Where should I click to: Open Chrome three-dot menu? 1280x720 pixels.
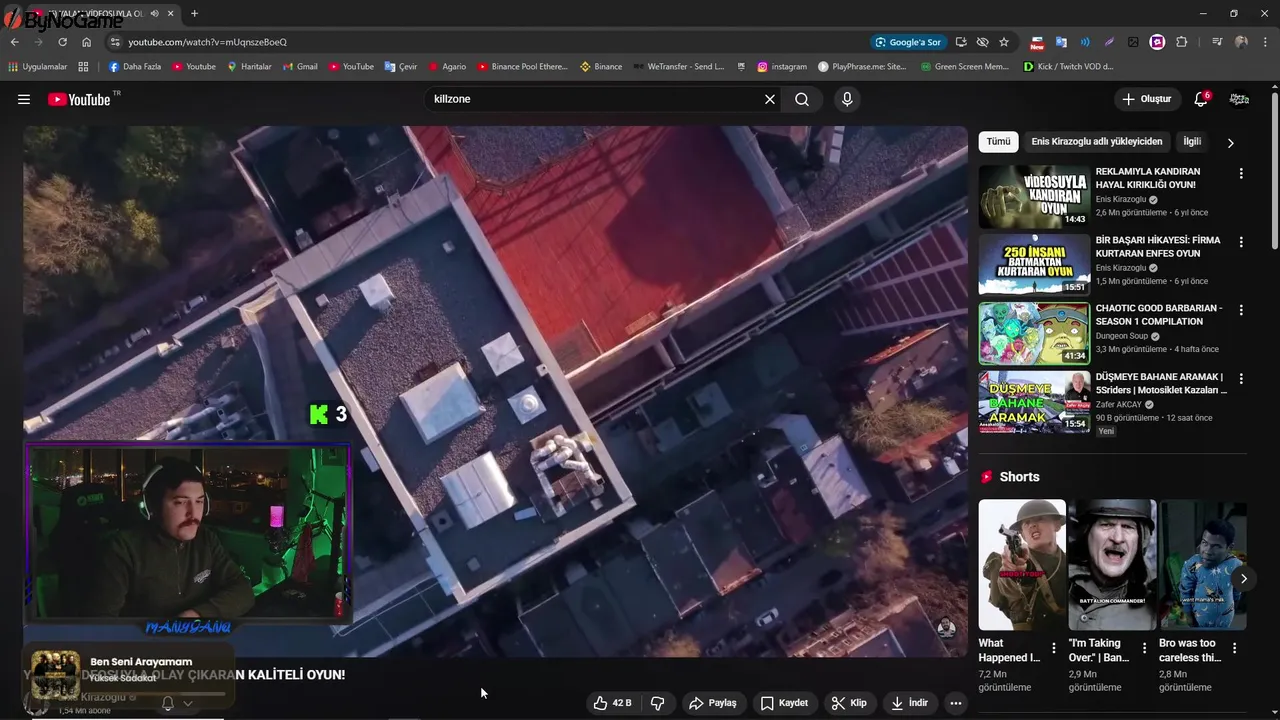(1265, 42)
